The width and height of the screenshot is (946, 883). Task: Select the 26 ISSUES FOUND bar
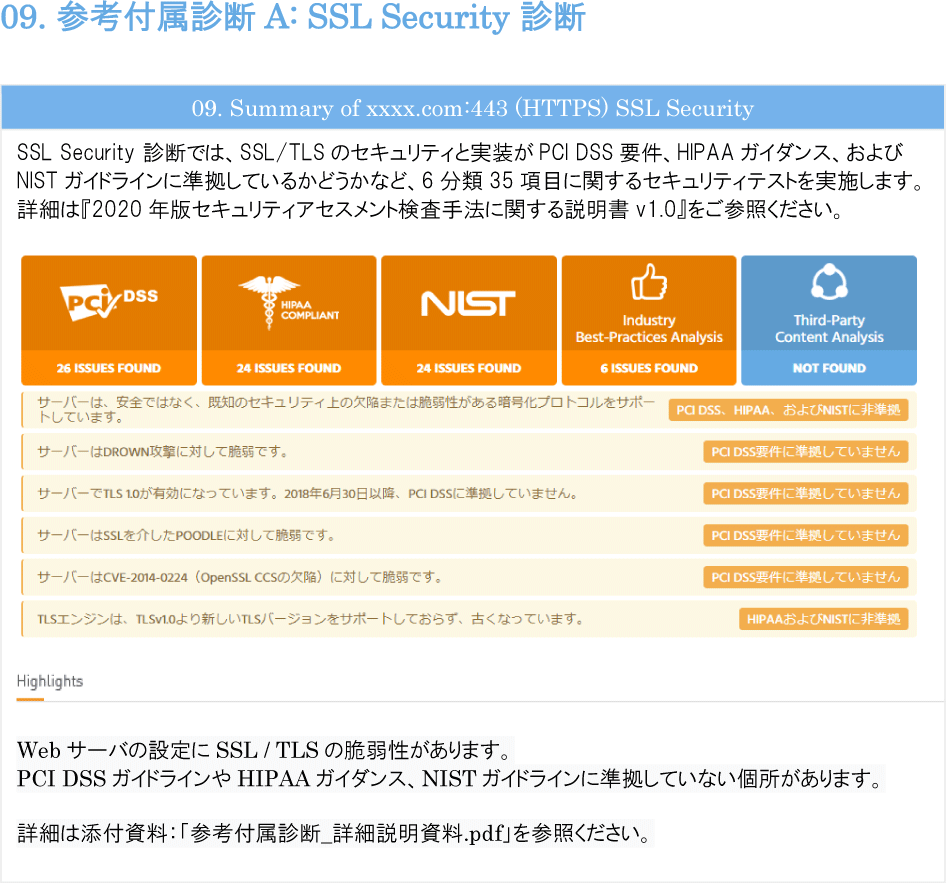pyautogui.click(x=109, y=368)
